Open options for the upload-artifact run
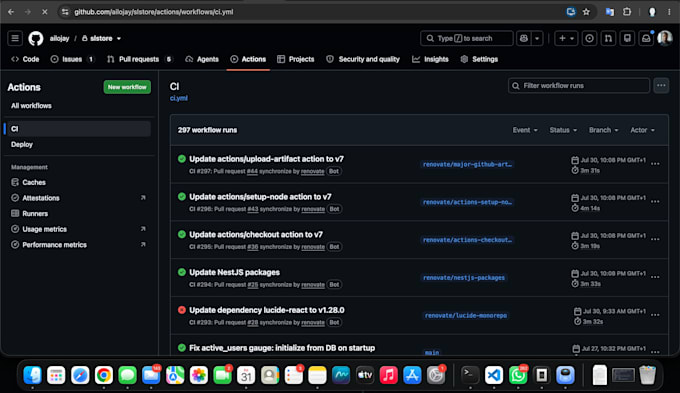Viewport: 680px width, 393px height. 655,164
